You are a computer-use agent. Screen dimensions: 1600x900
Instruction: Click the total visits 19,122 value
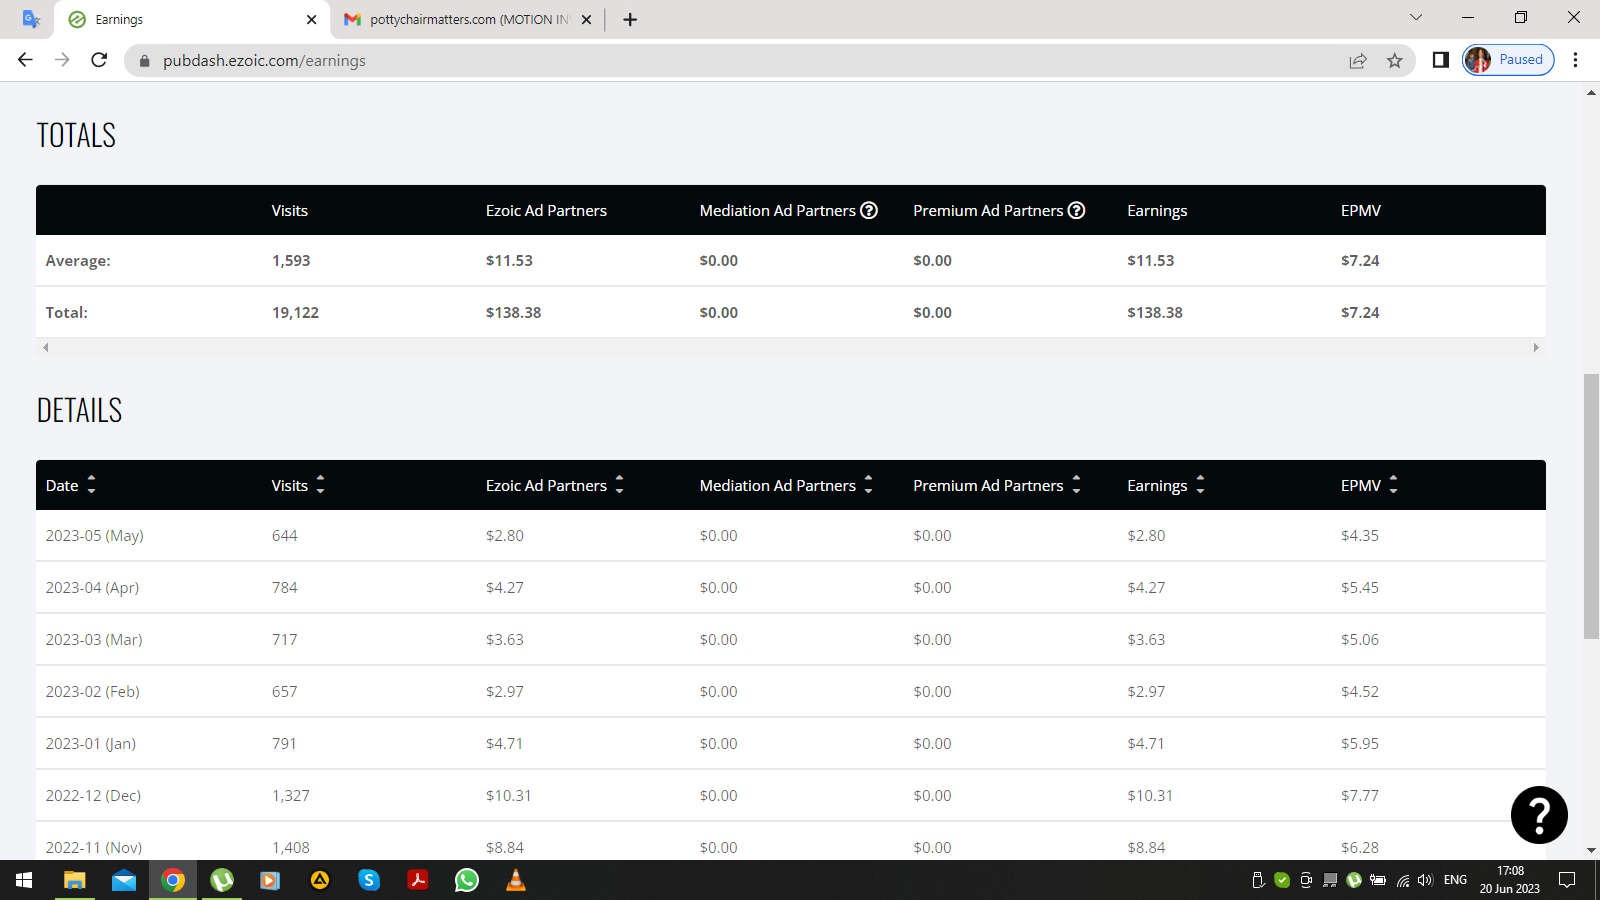295,313
